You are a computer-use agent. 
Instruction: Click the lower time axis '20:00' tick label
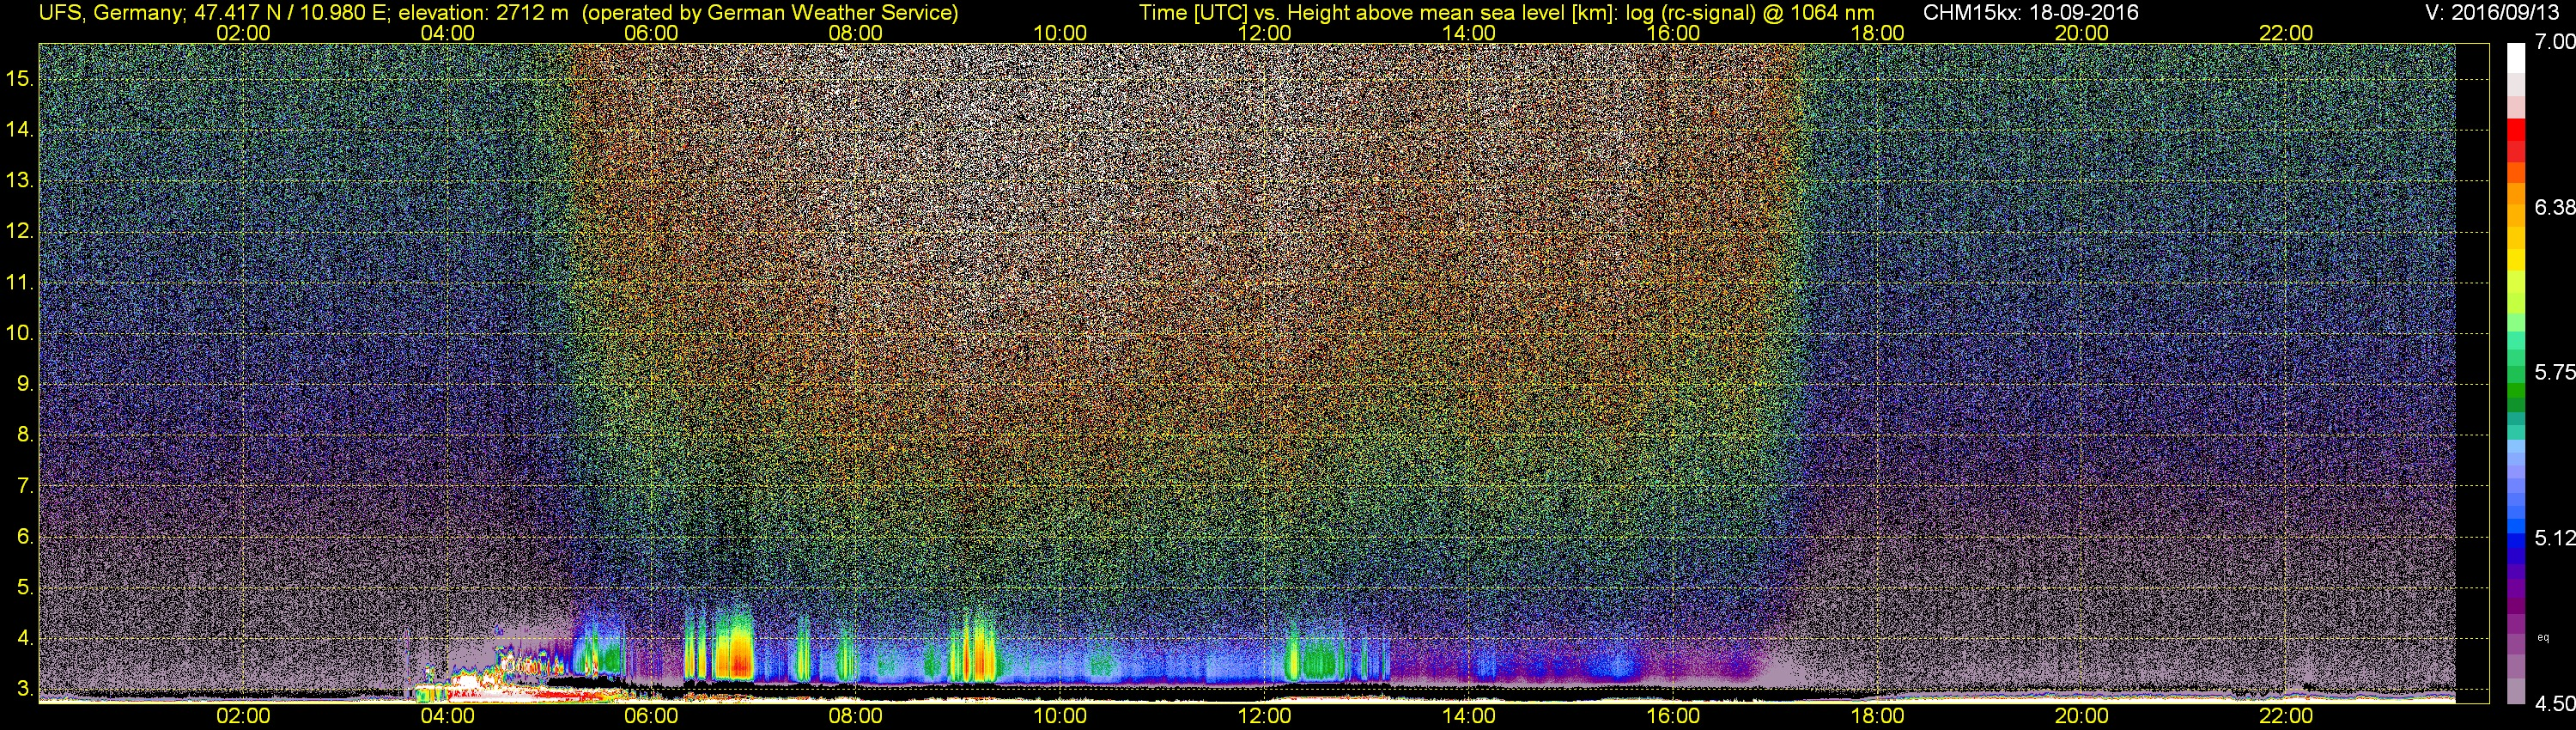[x=2082, y=716]
